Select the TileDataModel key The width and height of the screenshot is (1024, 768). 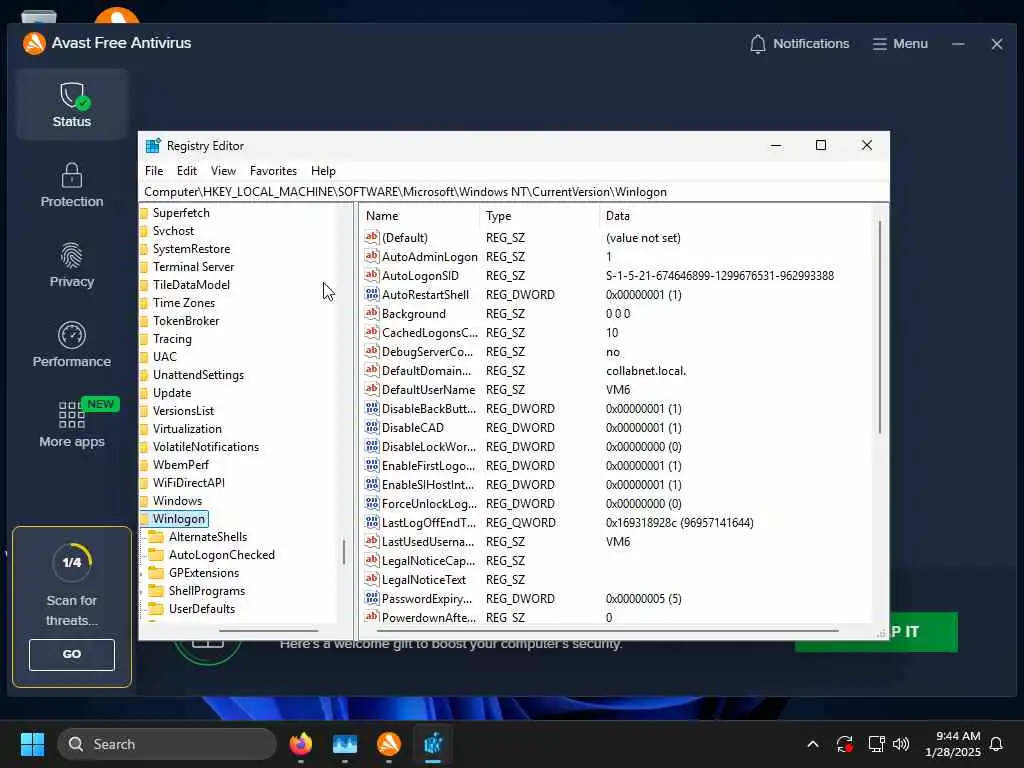click(x=191, y=285)
